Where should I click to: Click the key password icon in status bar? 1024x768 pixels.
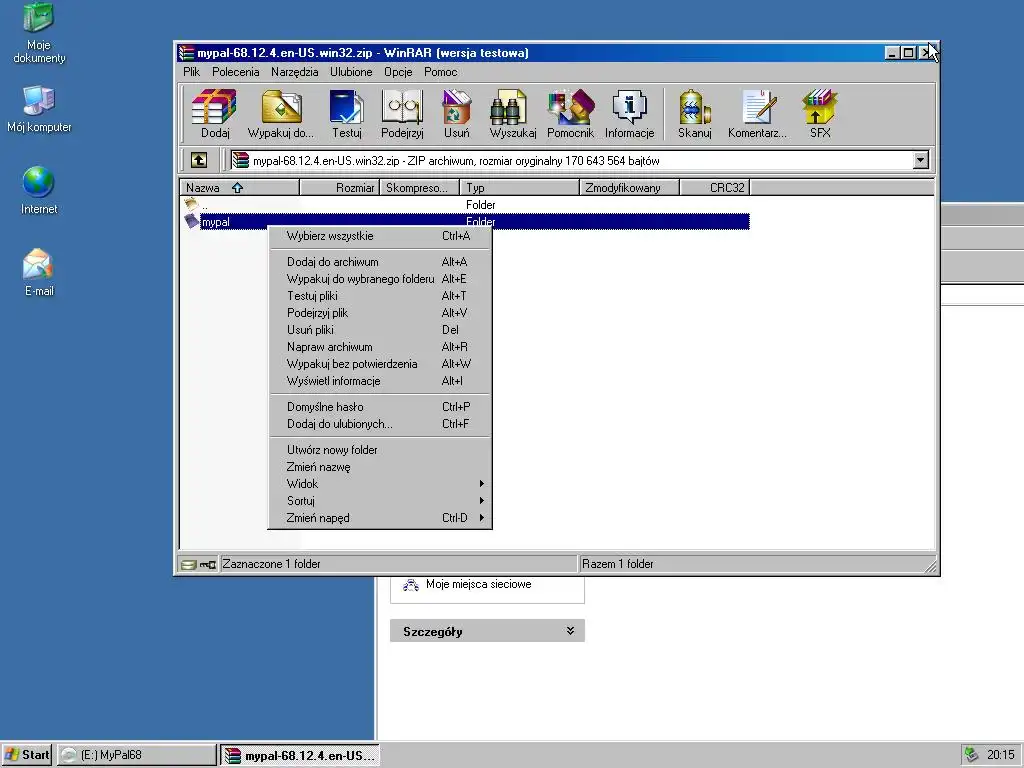(208, 564)
